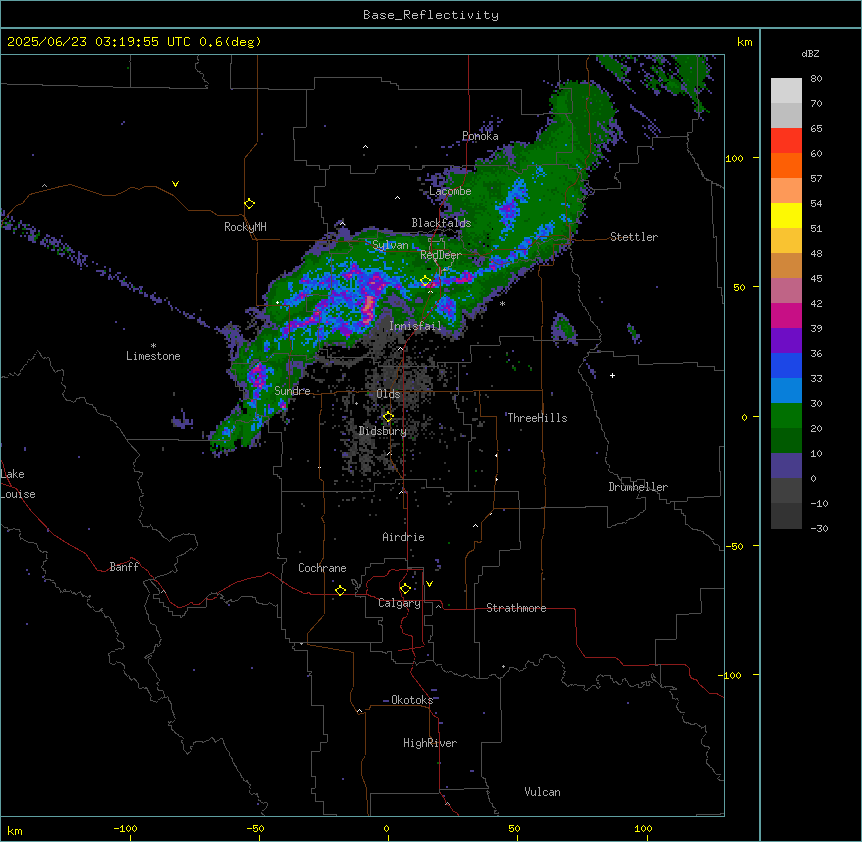This screenshot has width=862, height=842.
Task: Click the magenta storm cell north of Sundre
Action: pos(256,375)
